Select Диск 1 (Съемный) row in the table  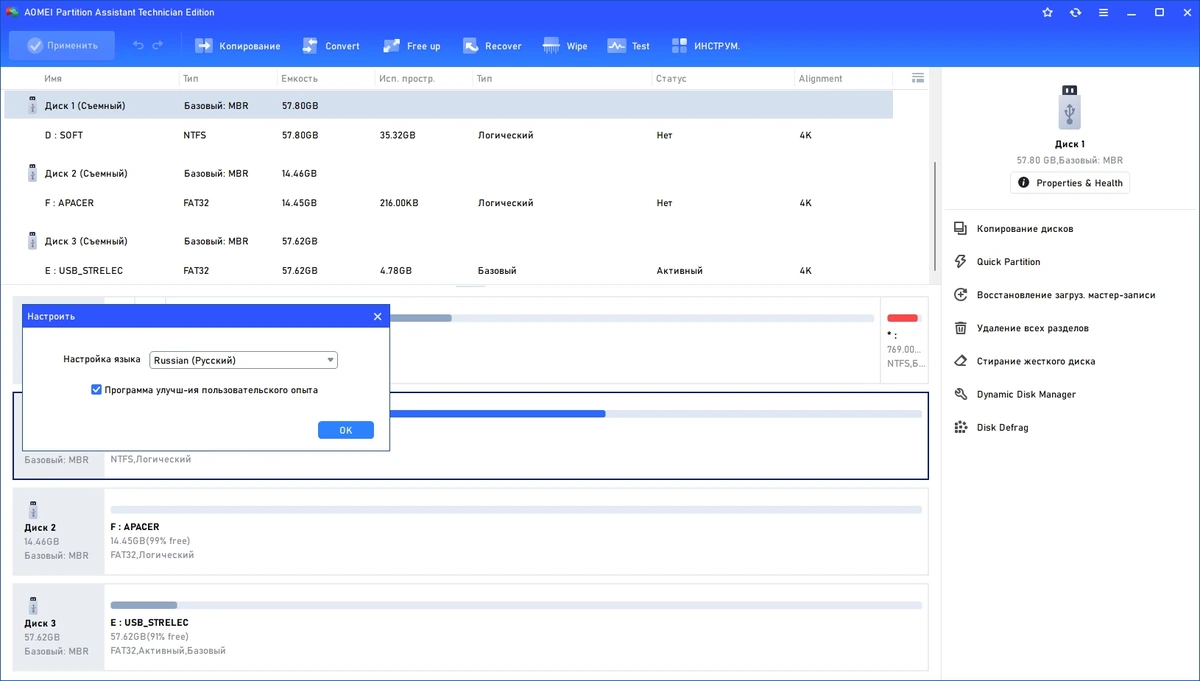click(x=448, y=105)
